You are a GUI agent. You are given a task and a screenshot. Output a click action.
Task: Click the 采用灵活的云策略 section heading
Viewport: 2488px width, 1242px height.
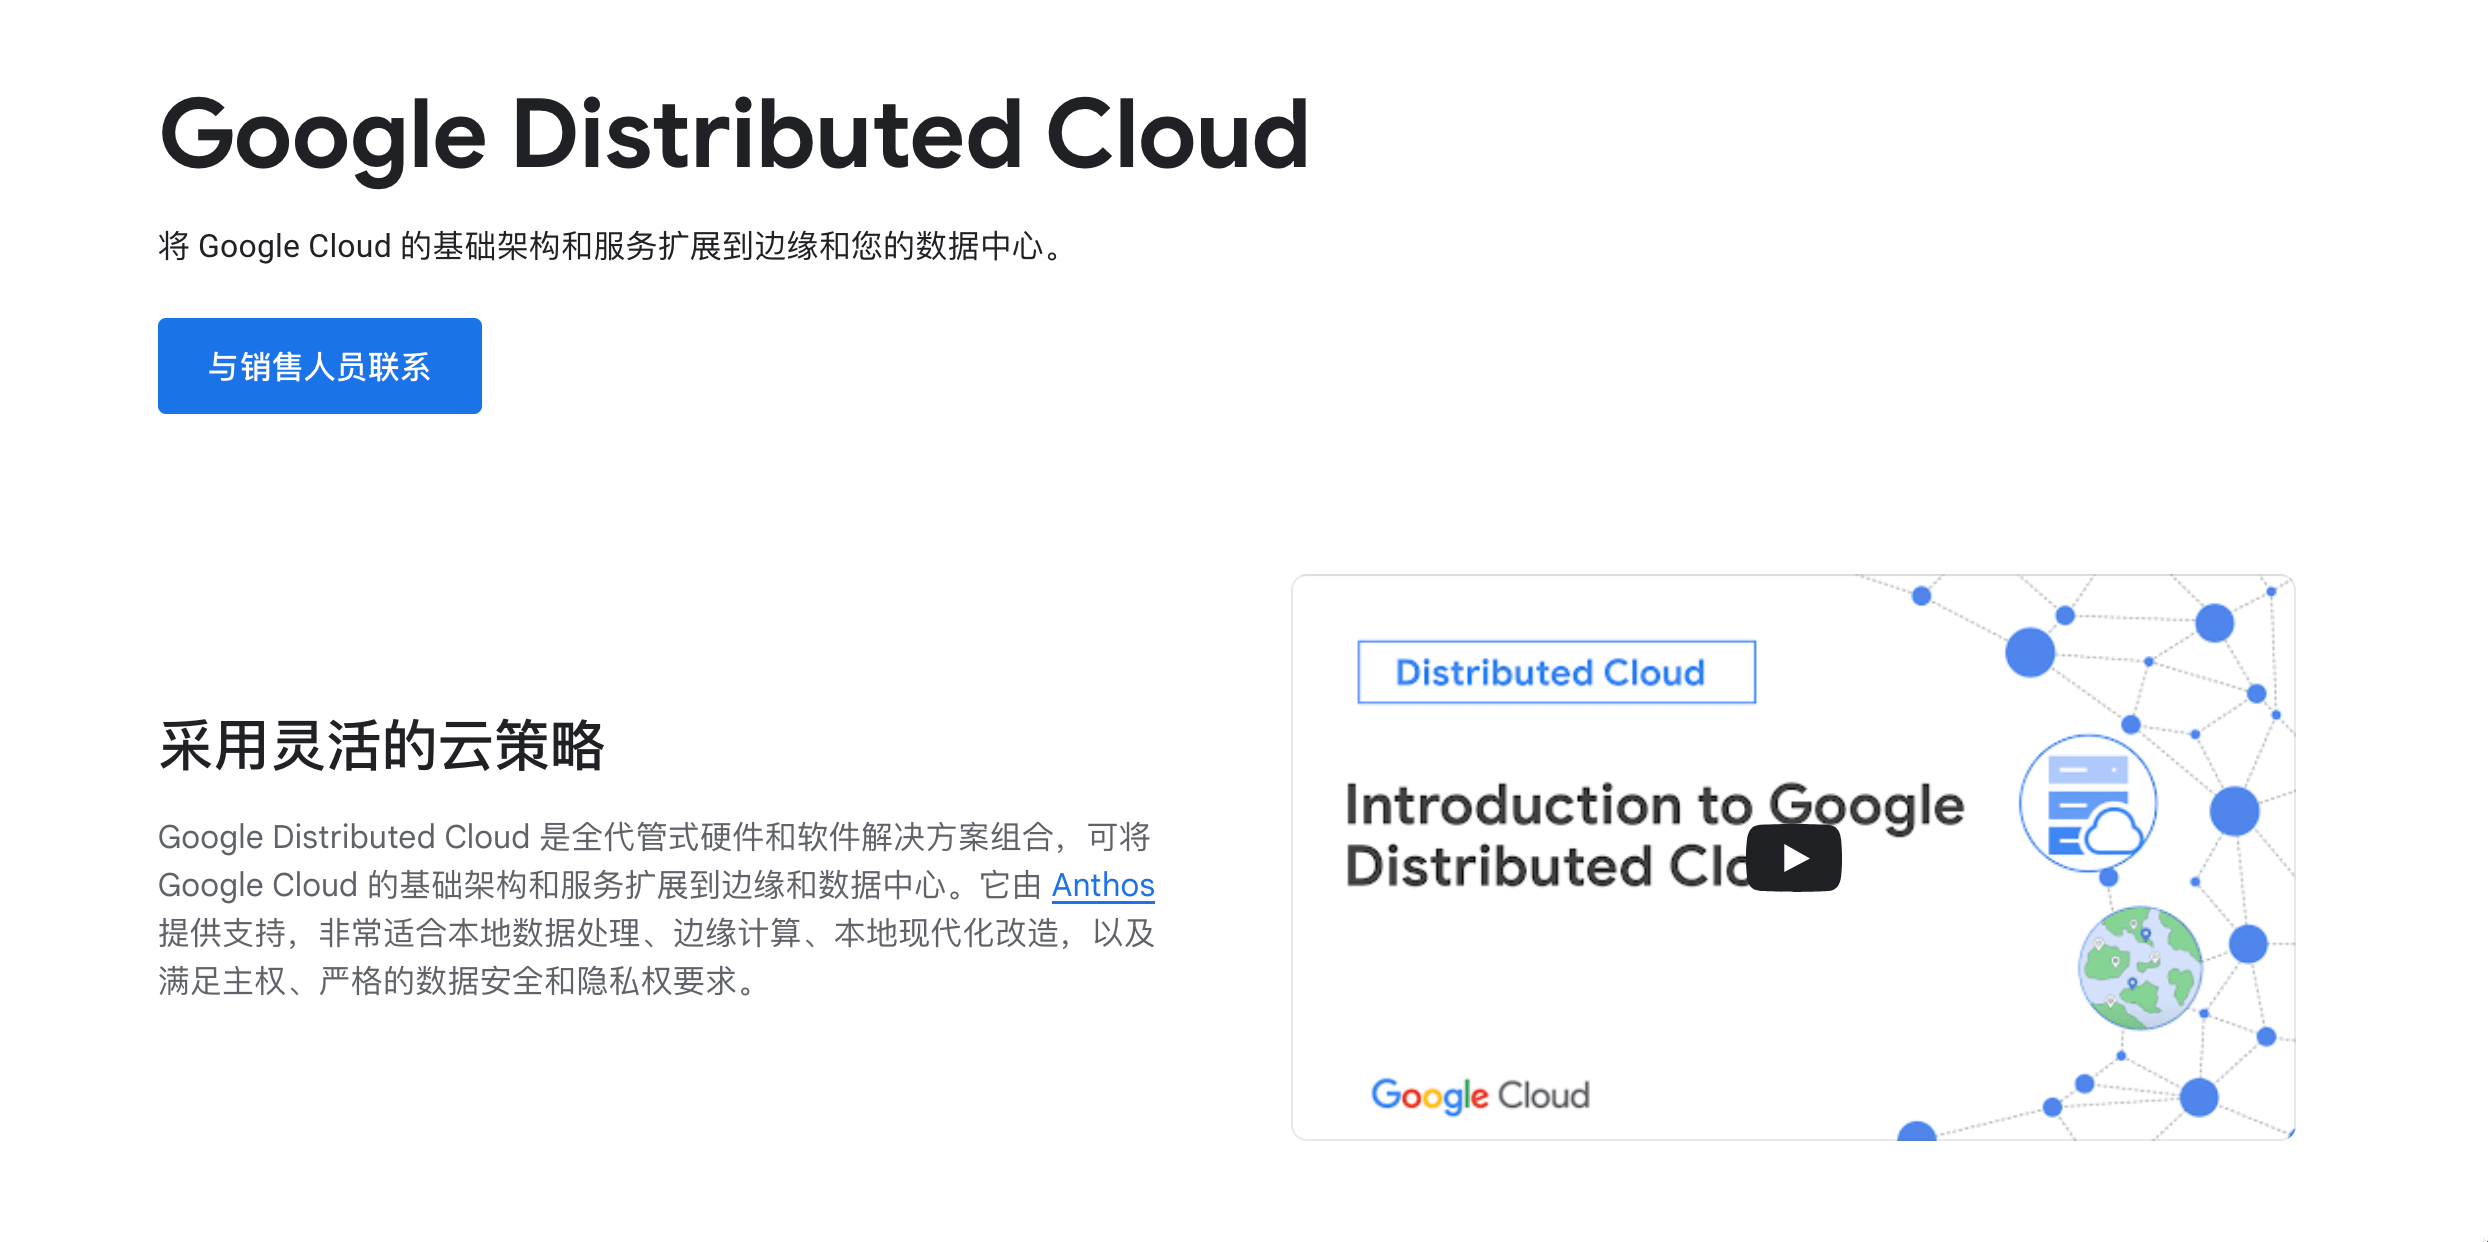[x=382, y=746]
